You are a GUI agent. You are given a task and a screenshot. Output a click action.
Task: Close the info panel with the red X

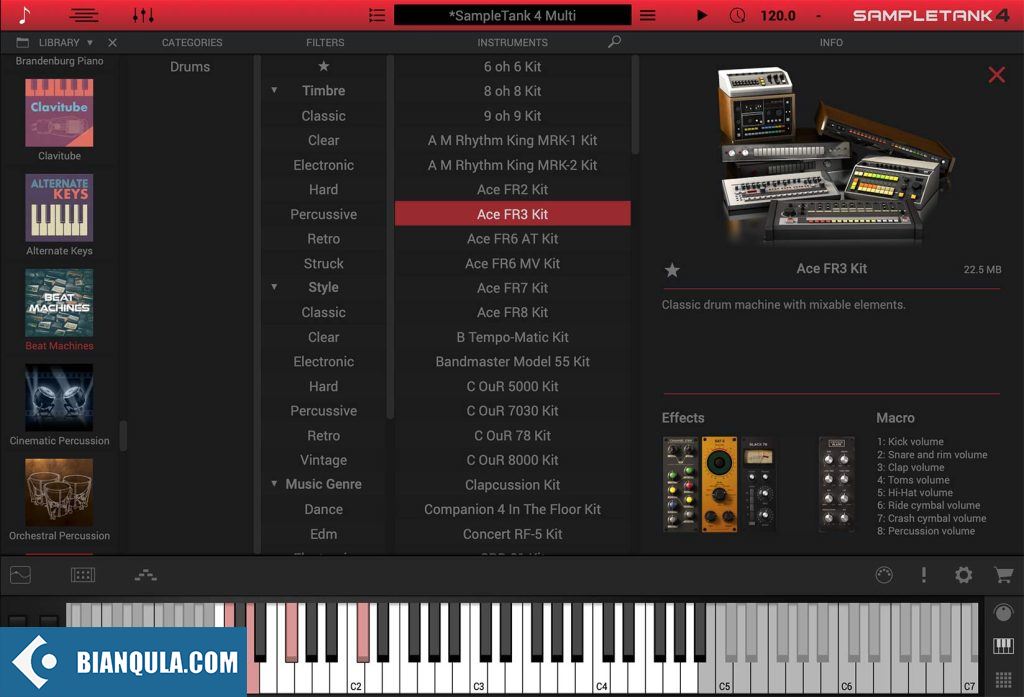click(997, 74)
